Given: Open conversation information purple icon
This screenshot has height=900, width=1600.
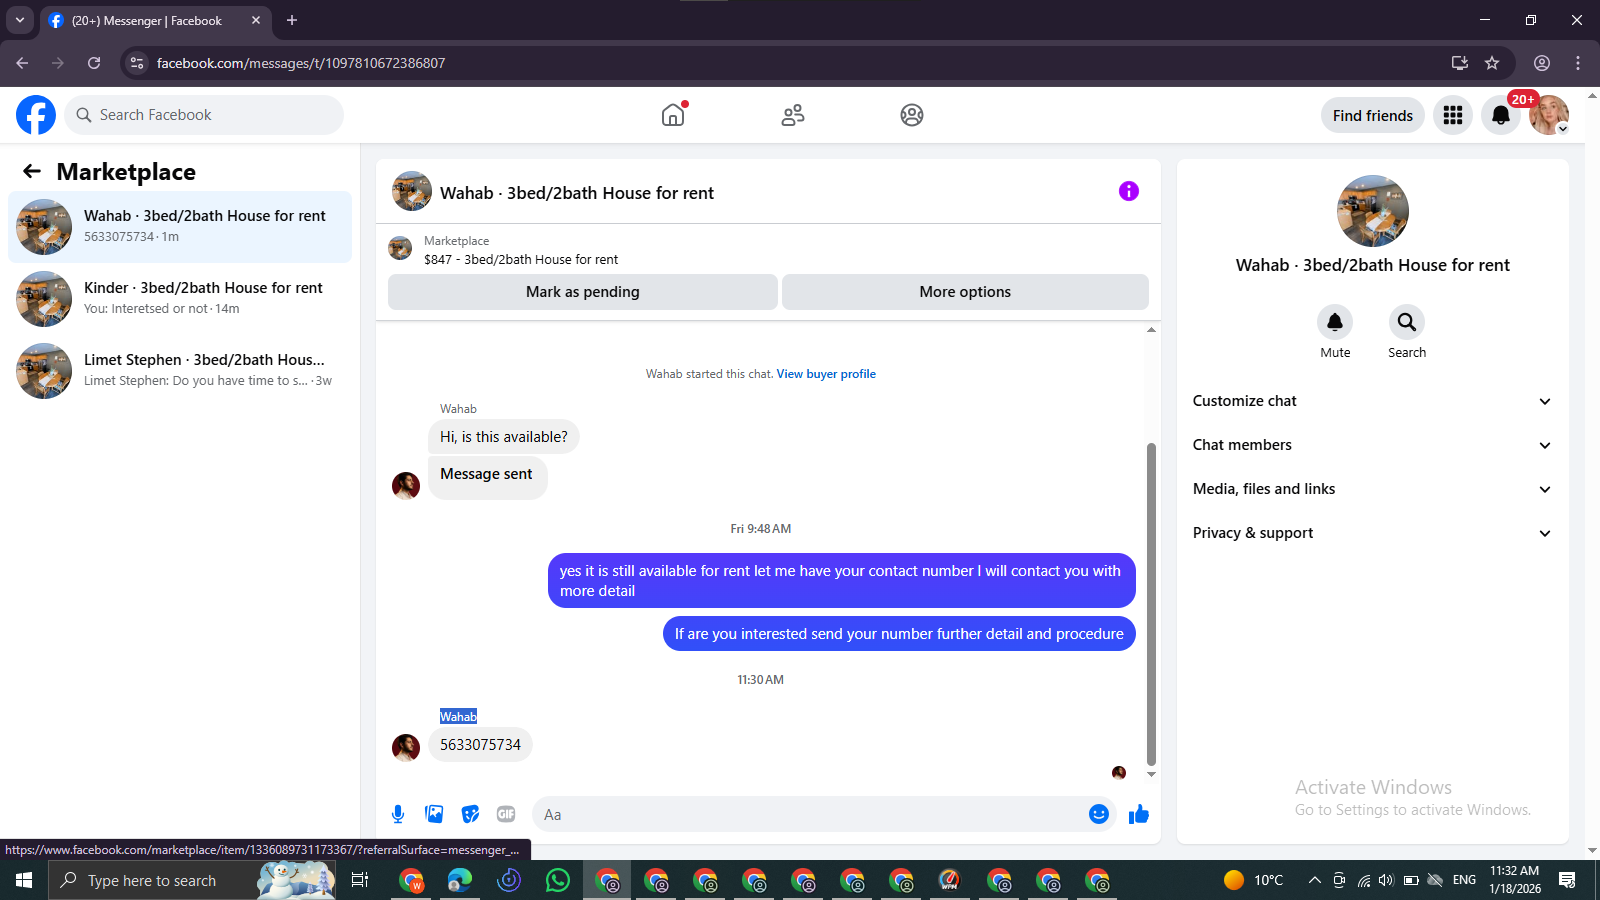Looking at the screenshot, I should 1129,191.
